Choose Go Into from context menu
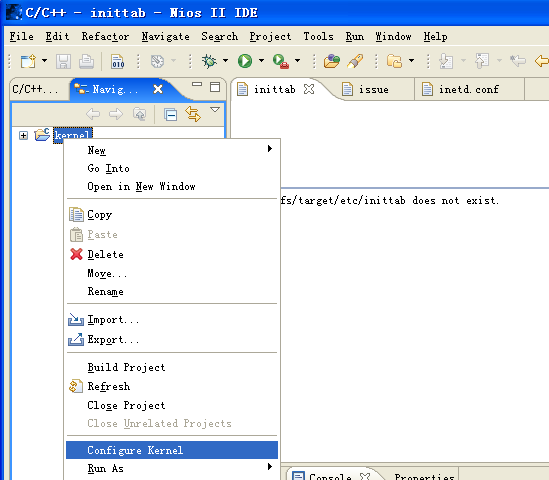 (x=172, y=168)
